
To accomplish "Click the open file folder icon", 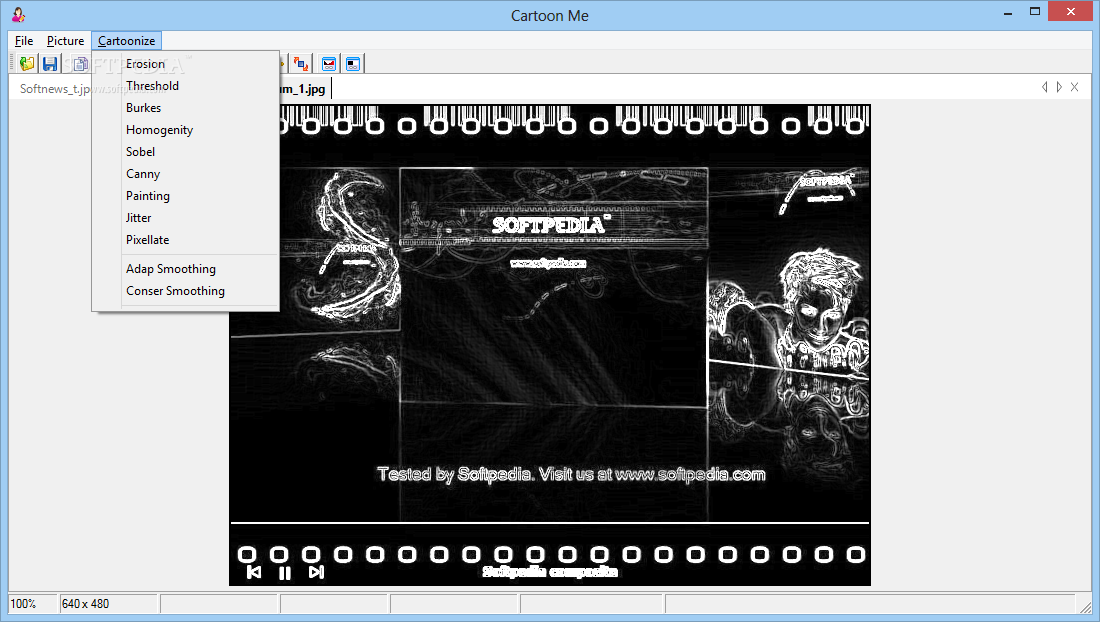I will pyautogui.click(x=27, y=64).
